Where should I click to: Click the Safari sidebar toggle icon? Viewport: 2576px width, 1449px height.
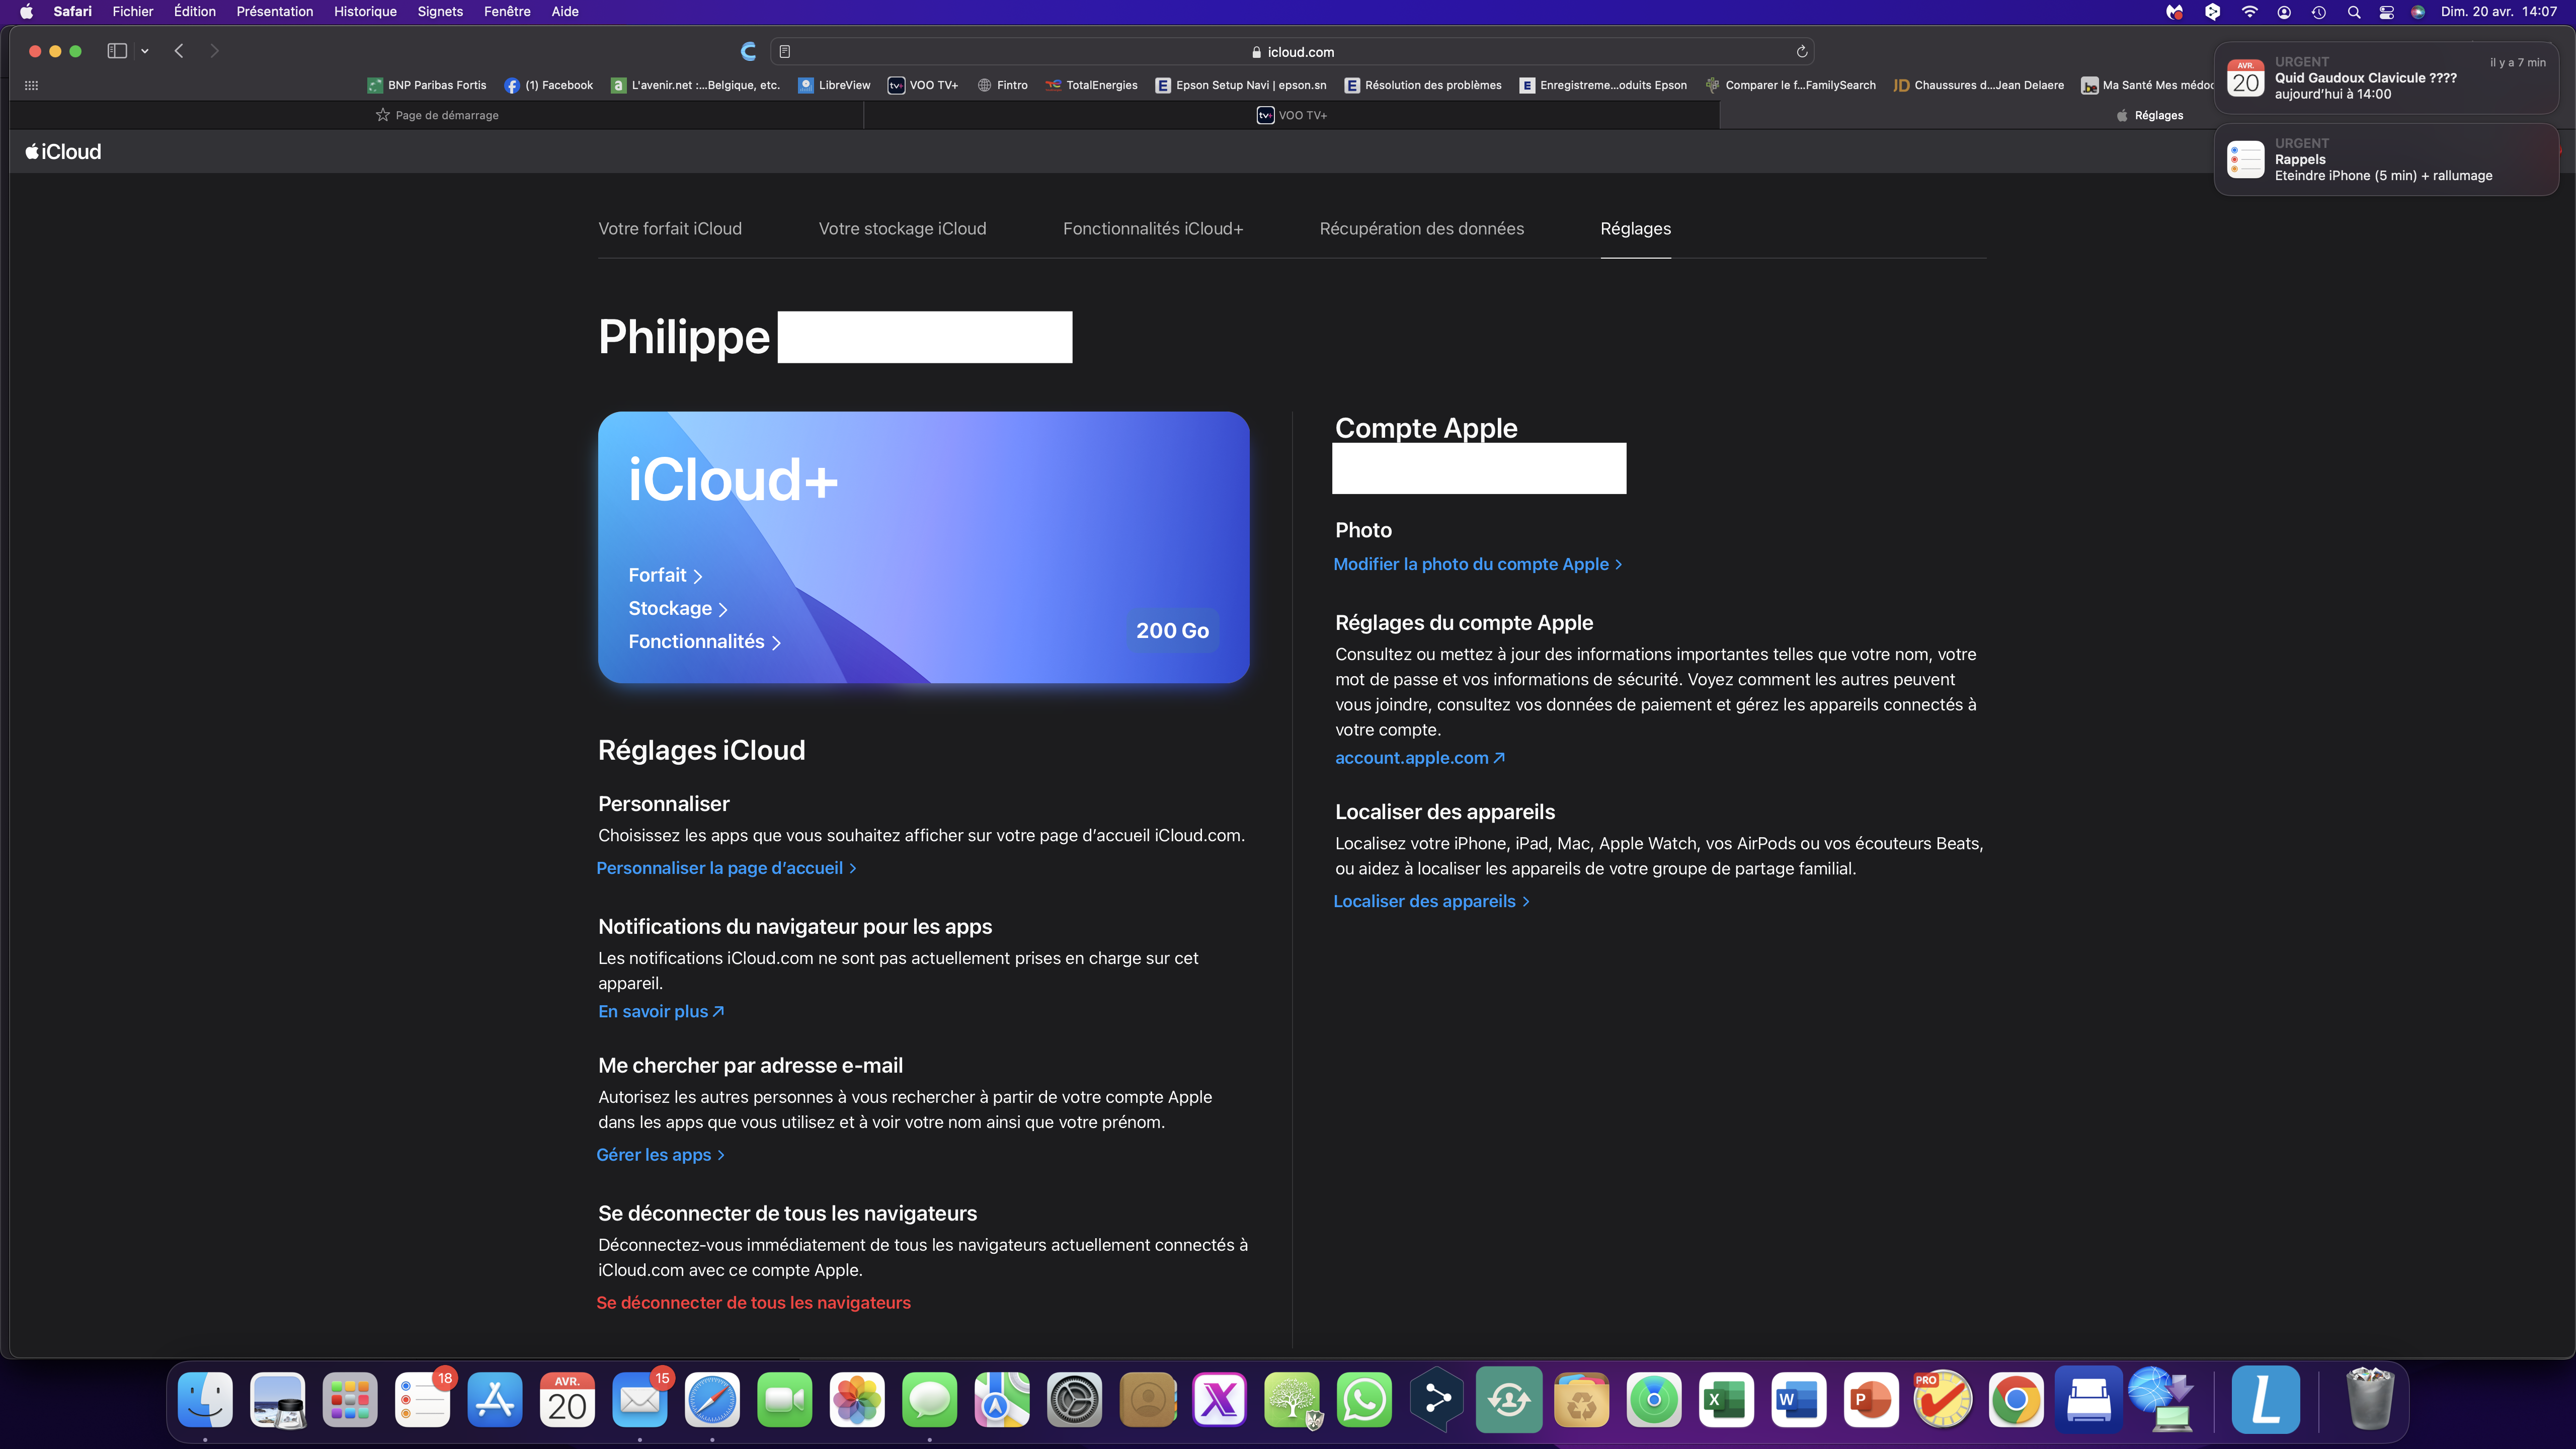coord(117,51)
